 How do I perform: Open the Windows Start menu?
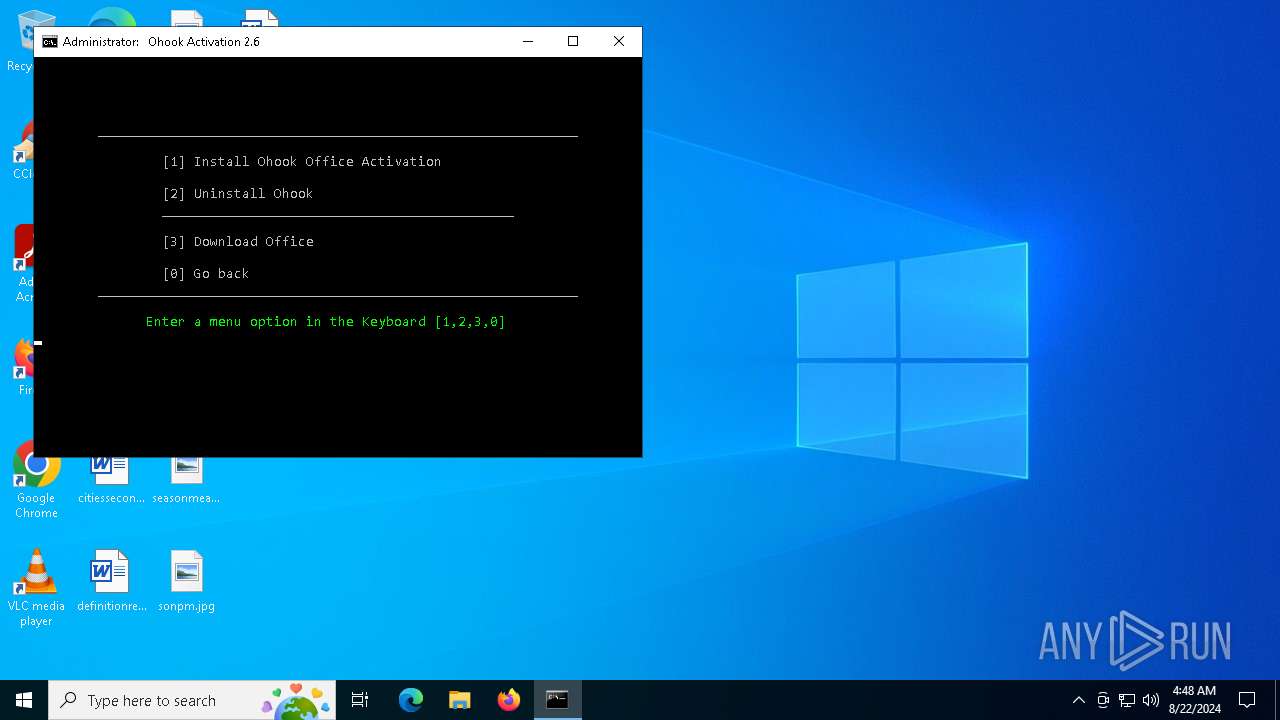pyautogui.click(x=24, y=700)
